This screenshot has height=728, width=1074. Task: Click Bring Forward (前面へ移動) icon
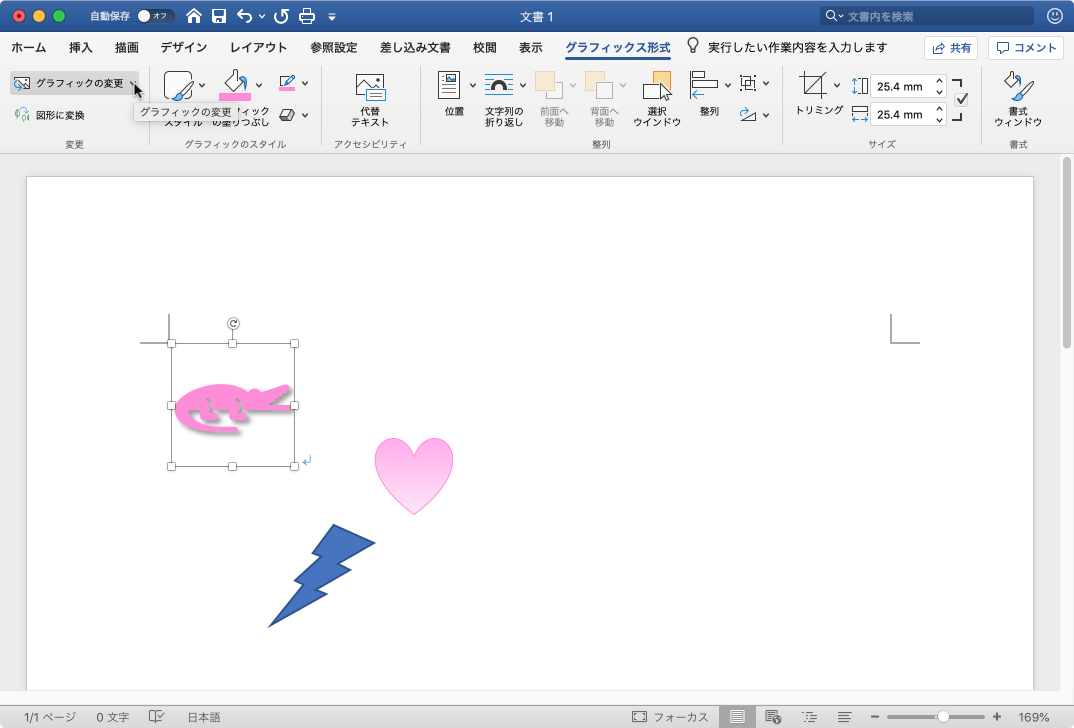pyautogui.click(x=549, y=85)
